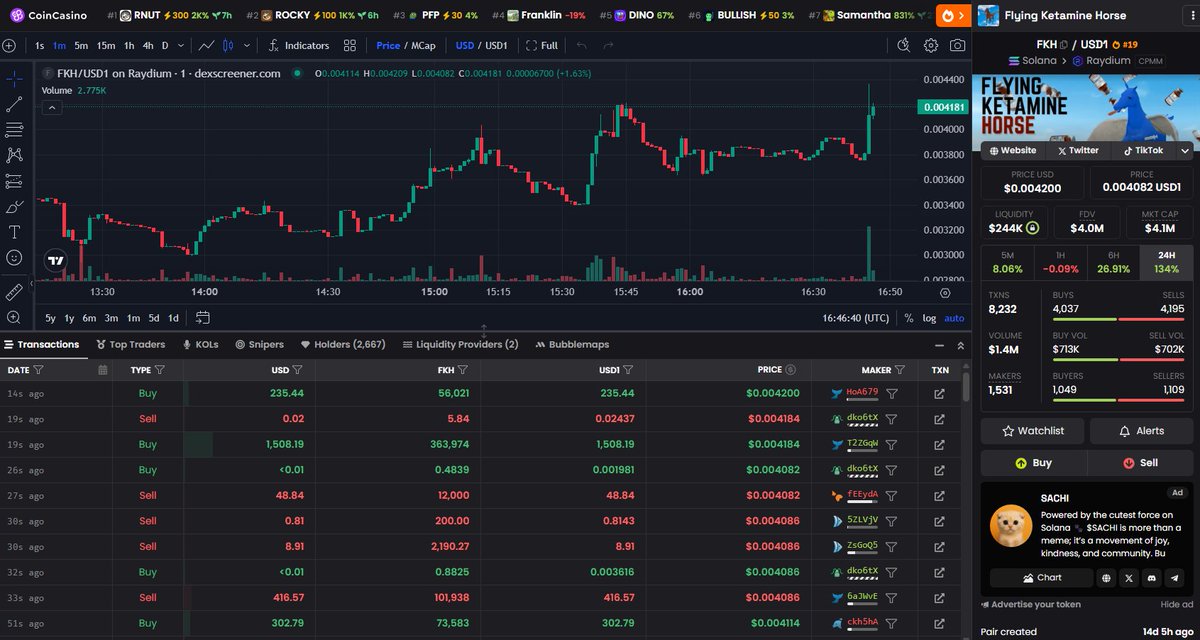Open the Liquidity Providers (2) tab
The height and width of the screenshot is (640, 1200).
point(460,344)
